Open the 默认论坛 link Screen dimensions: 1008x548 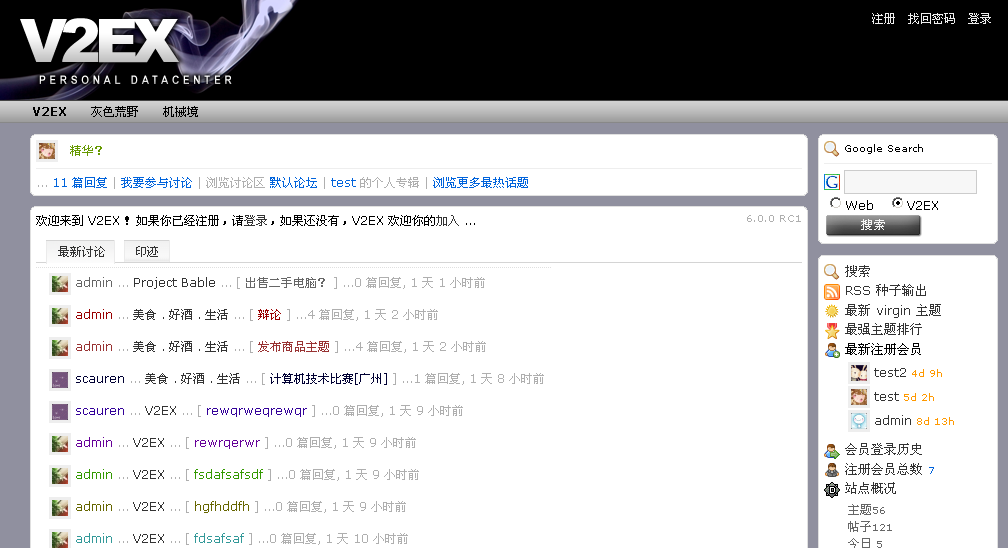coord(293,183)
